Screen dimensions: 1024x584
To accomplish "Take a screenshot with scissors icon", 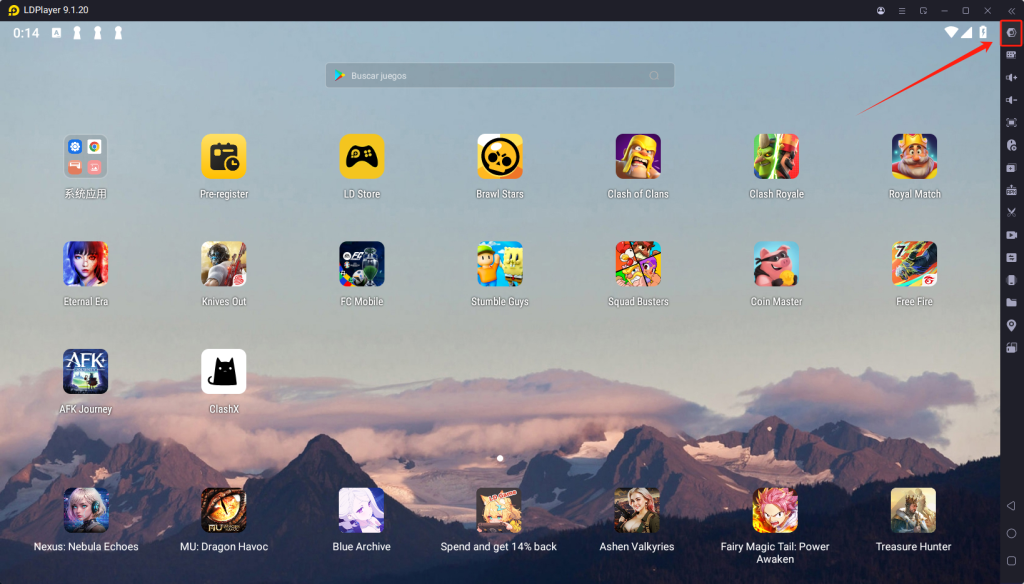I will tap(1011, 212).
